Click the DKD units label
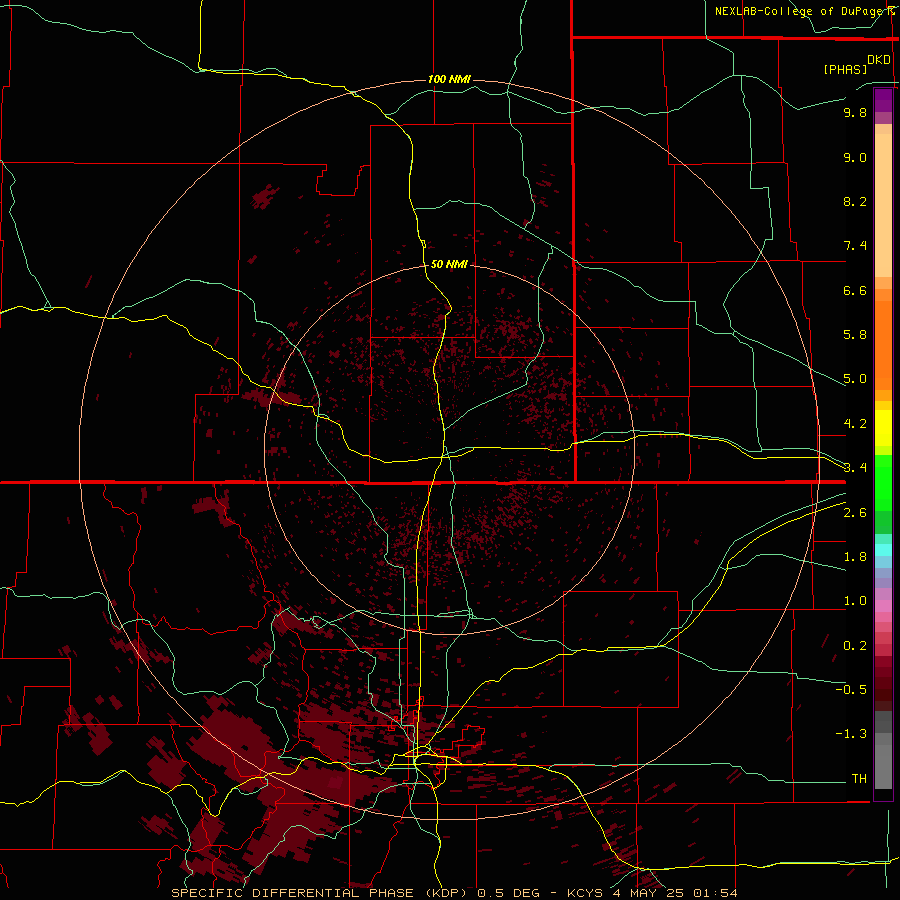900x900 pixels. coord(879,60)
